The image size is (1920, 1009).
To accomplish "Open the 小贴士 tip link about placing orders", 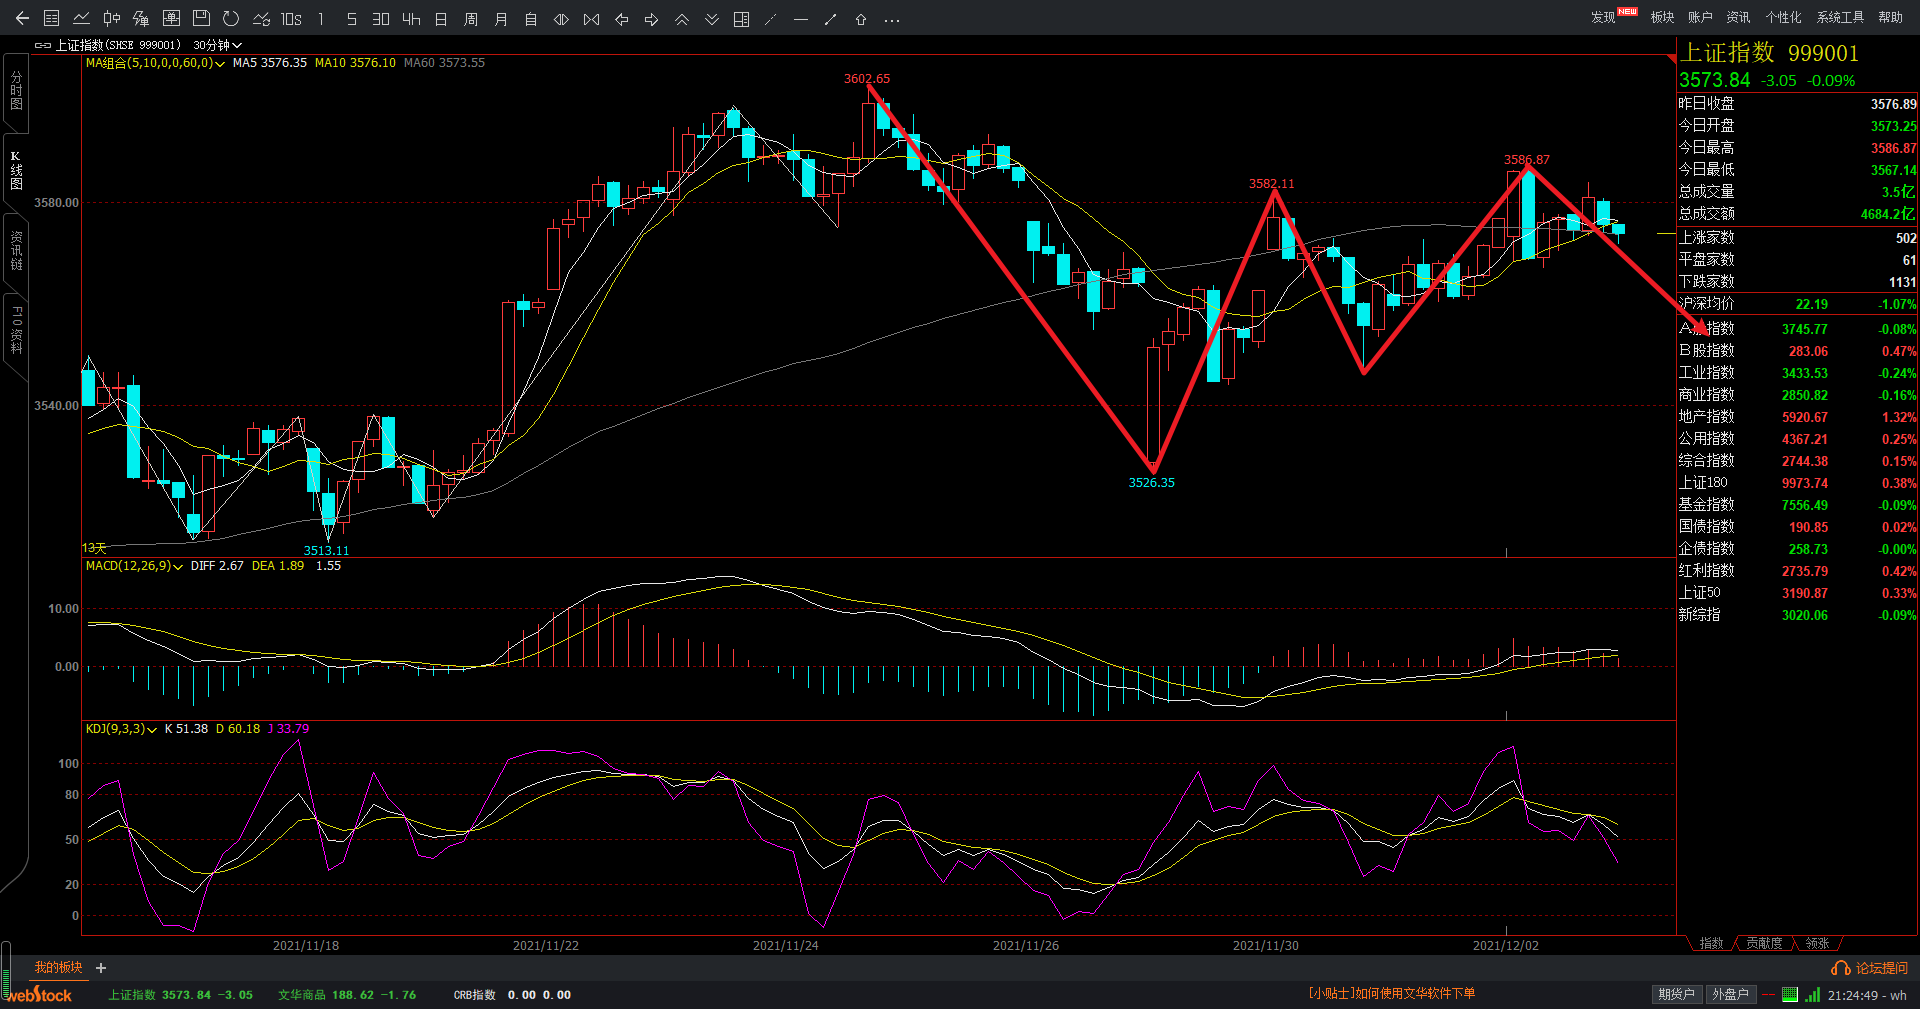I will 1391,993.
